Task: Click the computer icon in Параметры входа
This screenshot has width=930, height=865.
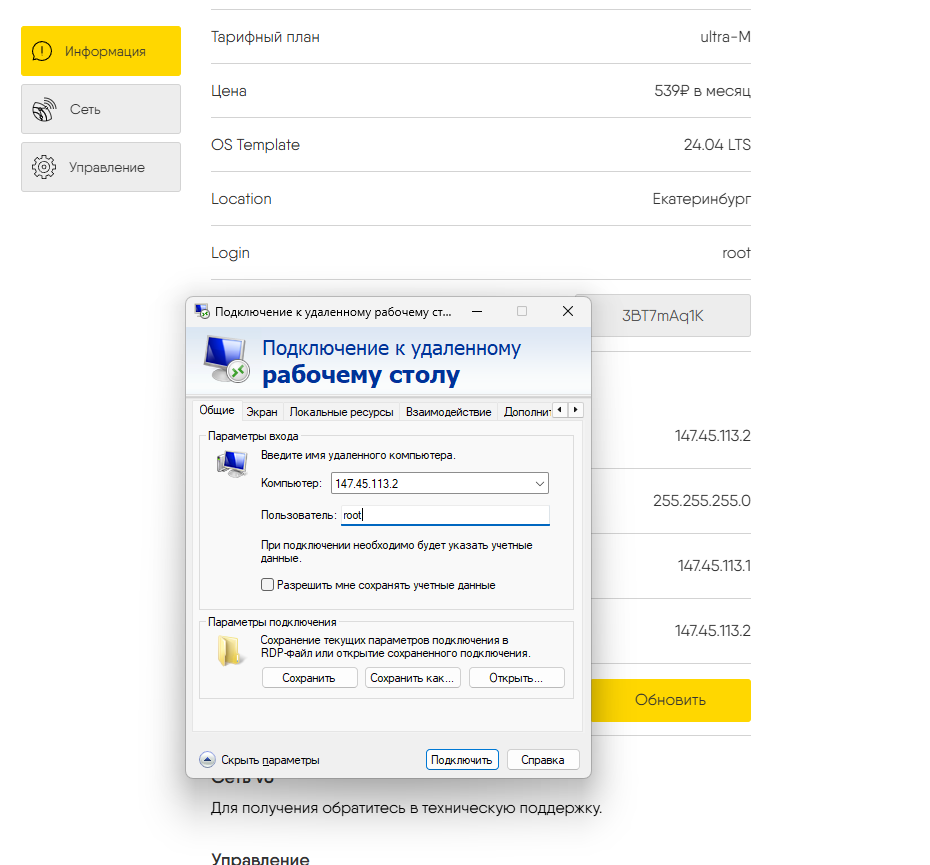Action: pyautogui.click(x=232, y=464)
